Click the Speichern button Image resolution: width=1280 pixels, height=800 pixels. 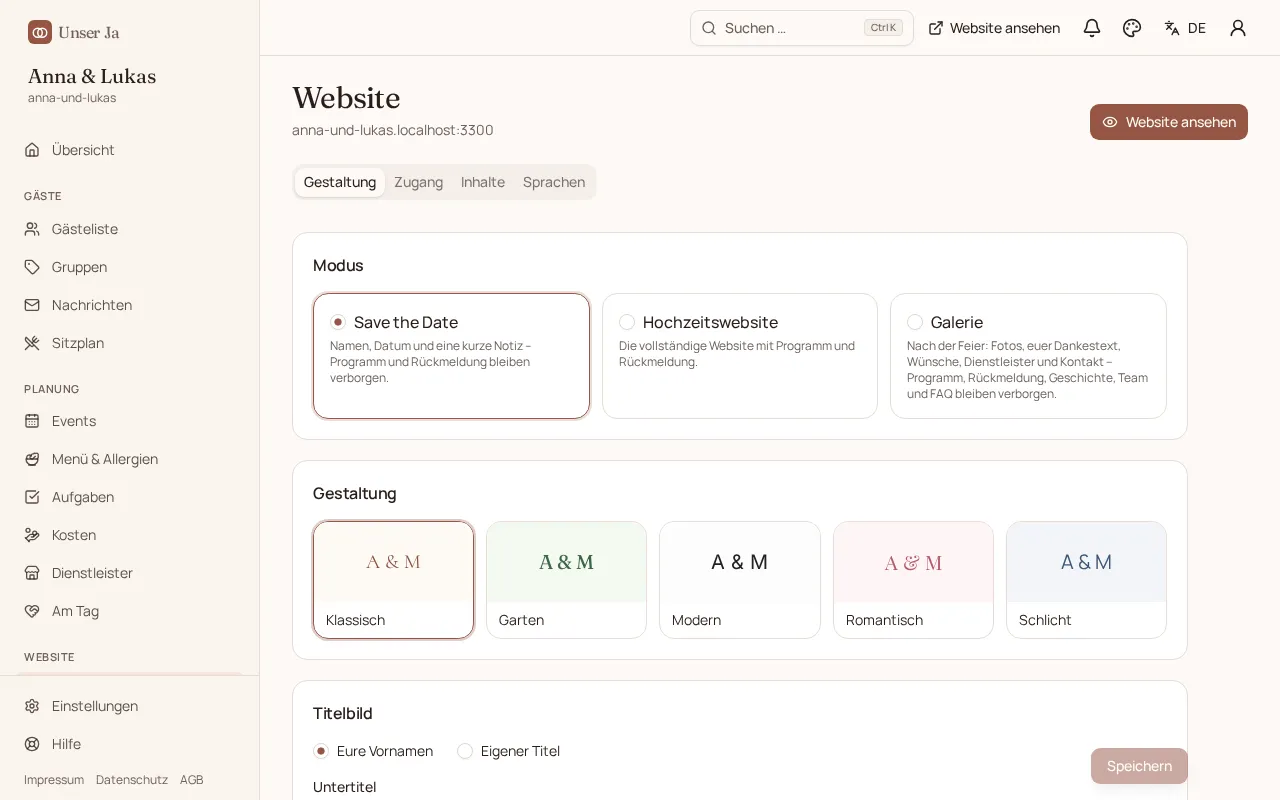1139,766
